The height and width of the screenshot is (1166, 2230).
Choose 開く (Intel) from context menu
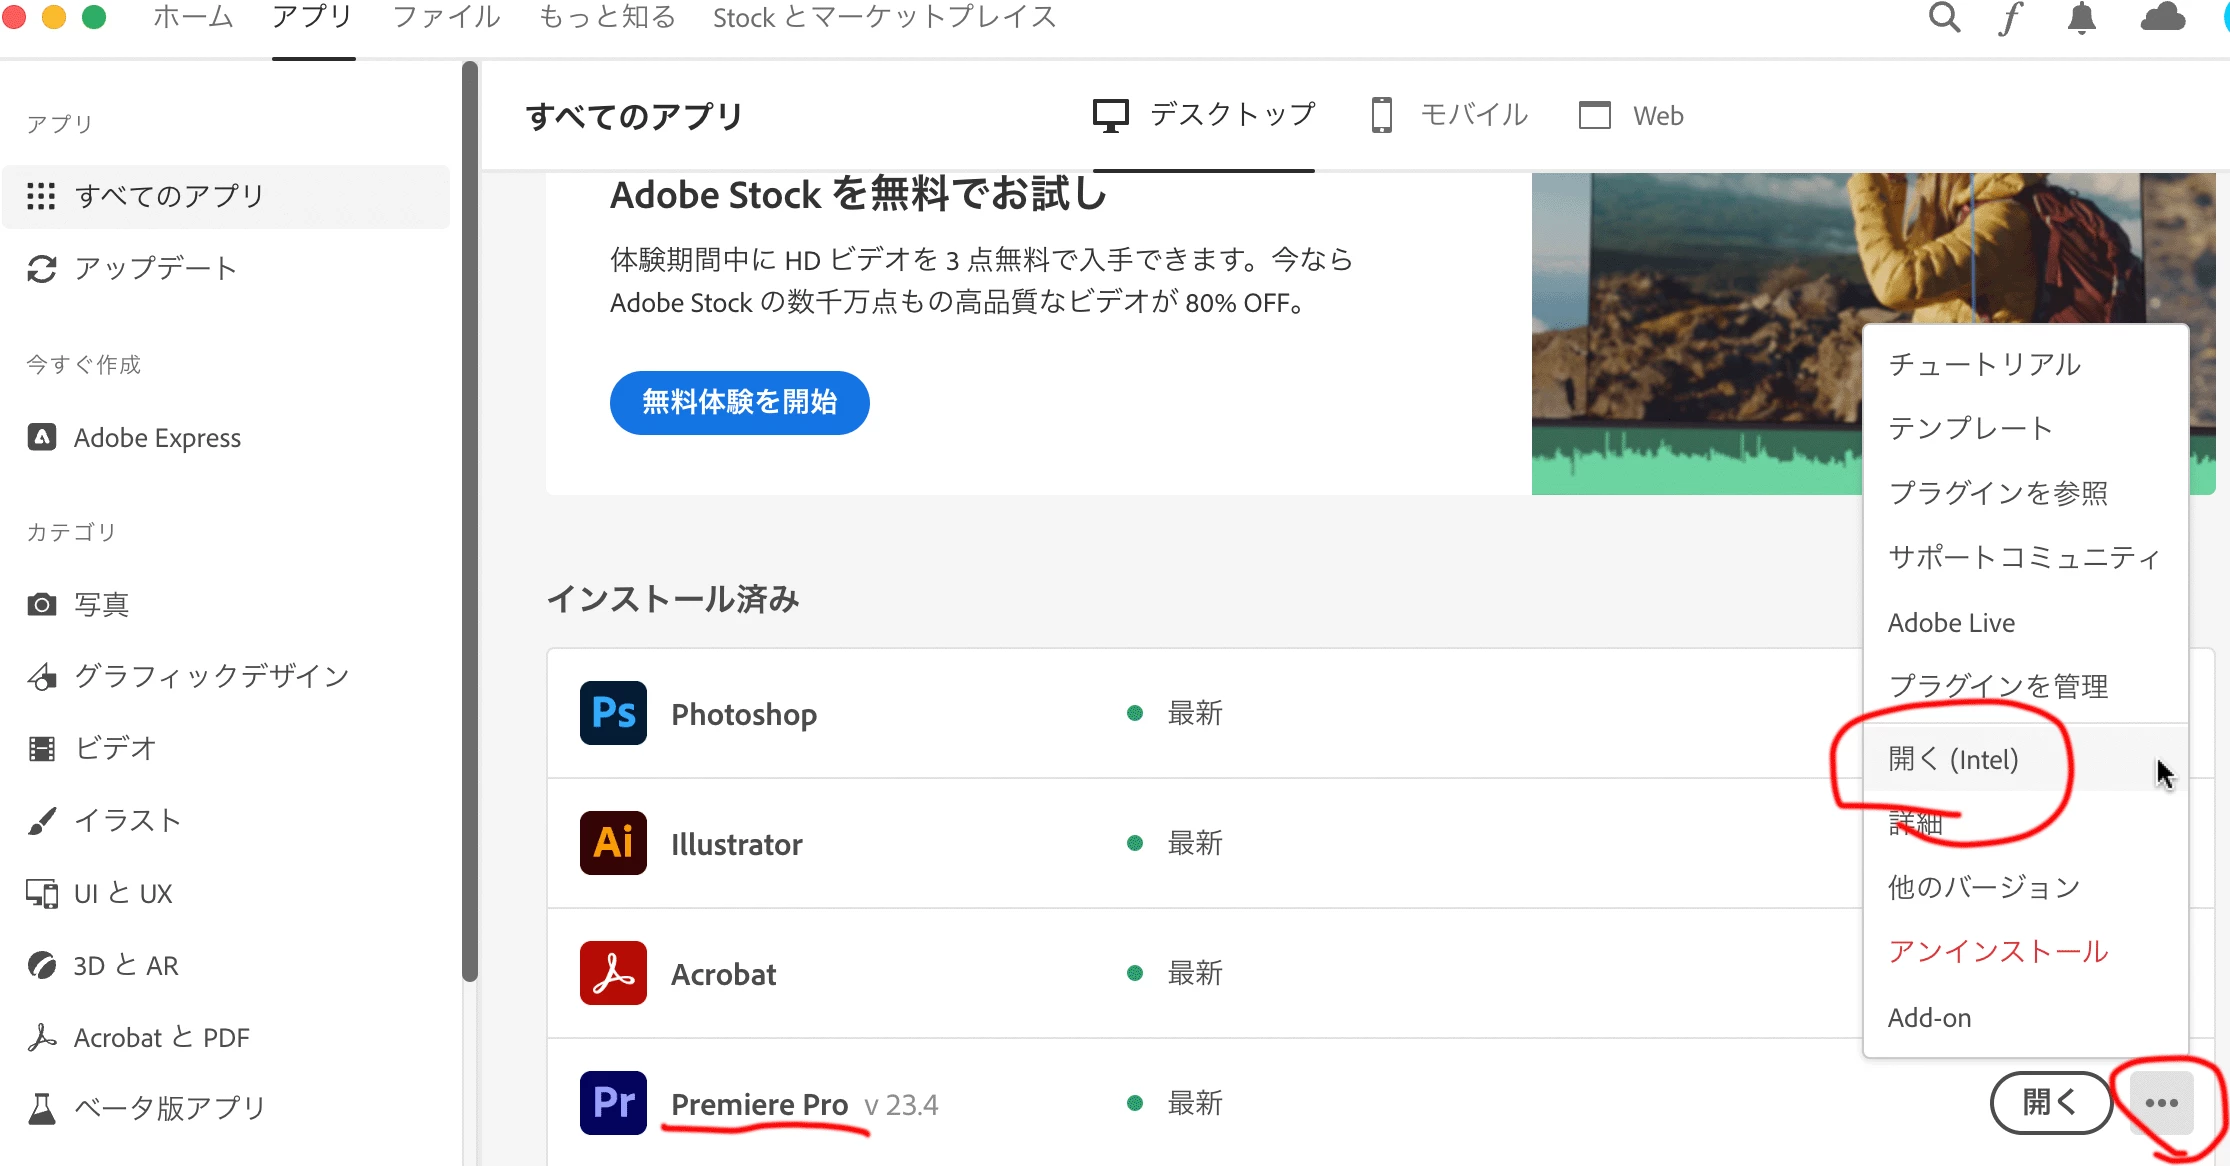(1953, 760)
